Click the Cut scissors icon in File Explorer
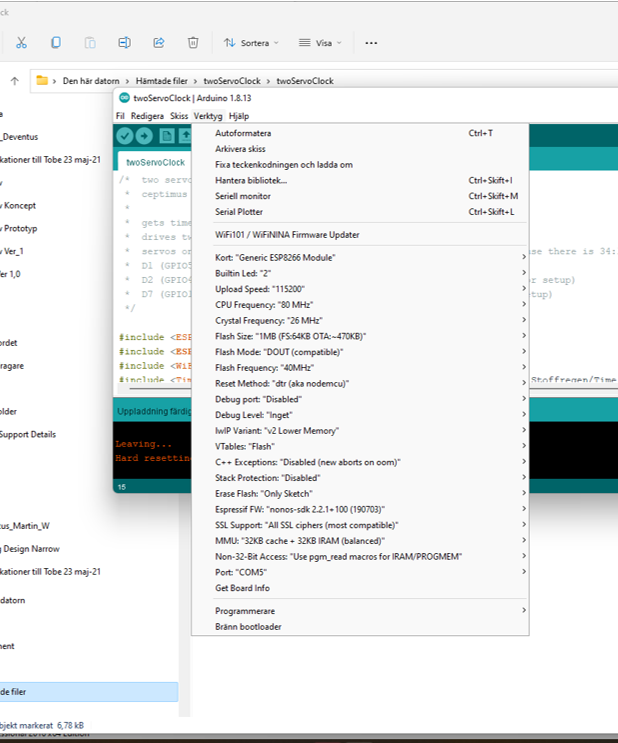Screen dimensions: 618x743 tap(21, 43)
